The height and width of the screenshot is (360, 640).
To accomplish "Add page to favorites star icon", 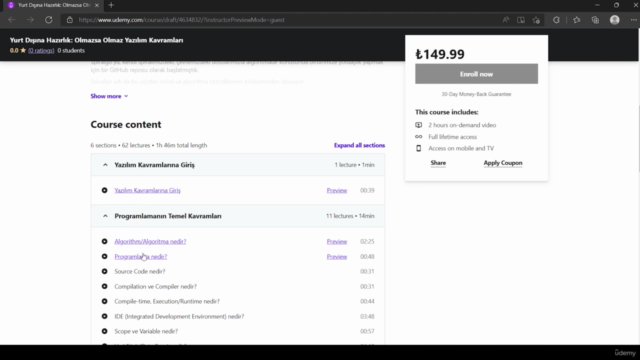I will [536, 20].
